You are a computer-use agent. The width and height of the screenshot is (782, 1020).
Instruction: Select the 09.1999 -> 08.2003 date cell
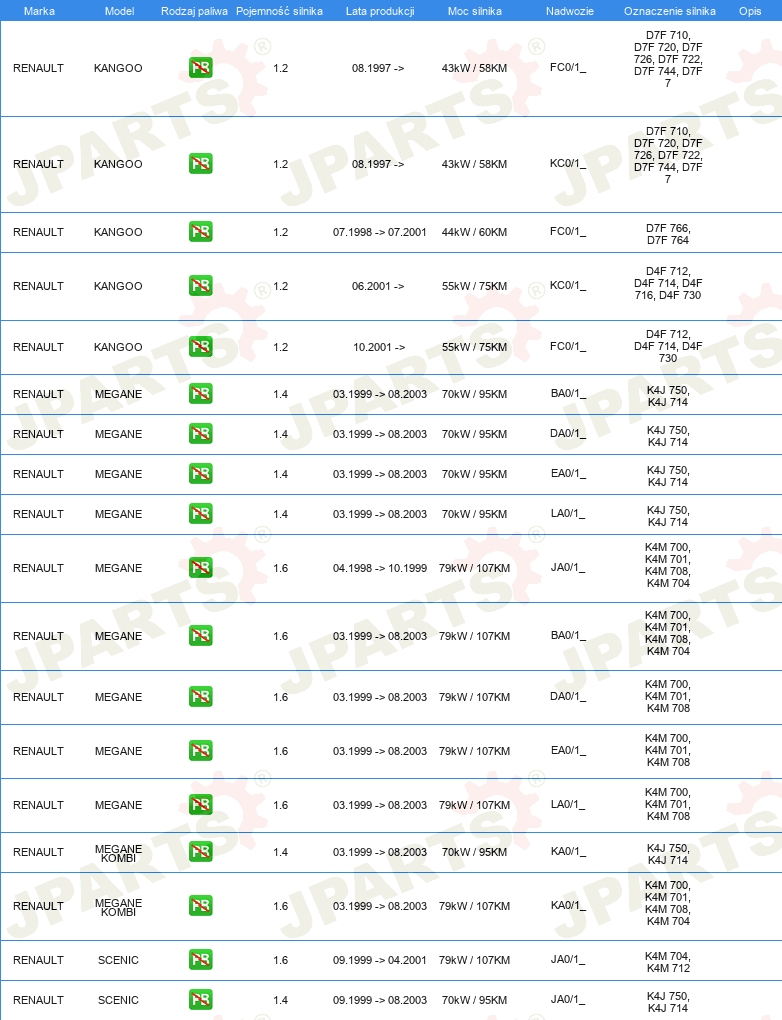tap(380, 1000)
